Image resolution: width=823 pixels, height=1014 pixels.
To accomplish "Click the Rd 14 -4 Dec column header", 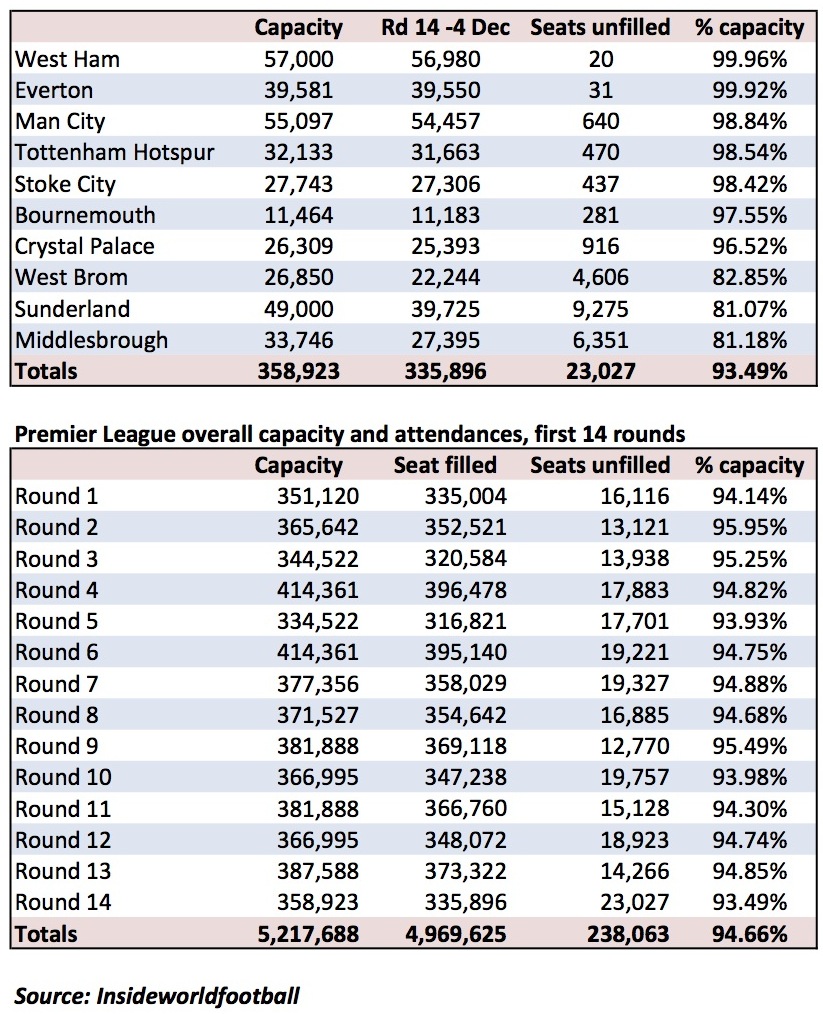I will 445,27.
